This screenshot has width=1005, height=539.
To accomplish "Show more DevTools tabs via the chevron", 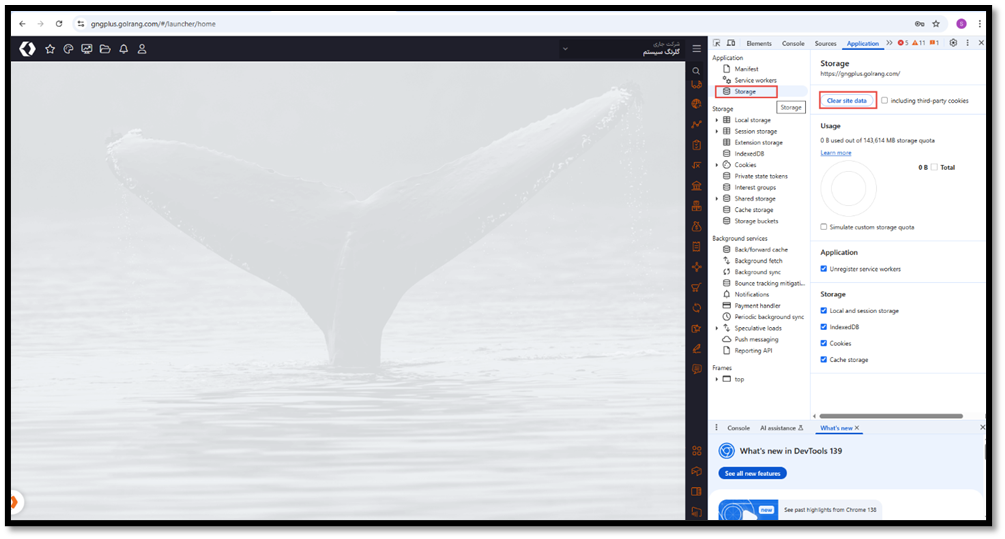I will pos(889,43).
